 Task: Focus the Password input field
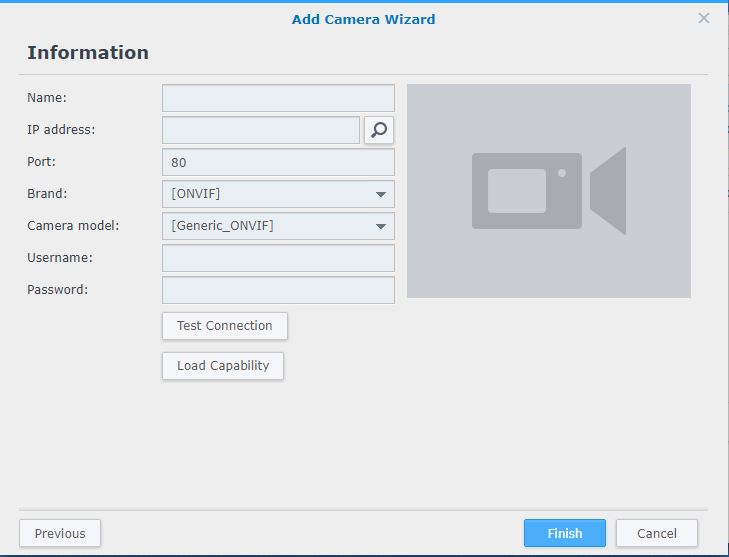[278, 290]
